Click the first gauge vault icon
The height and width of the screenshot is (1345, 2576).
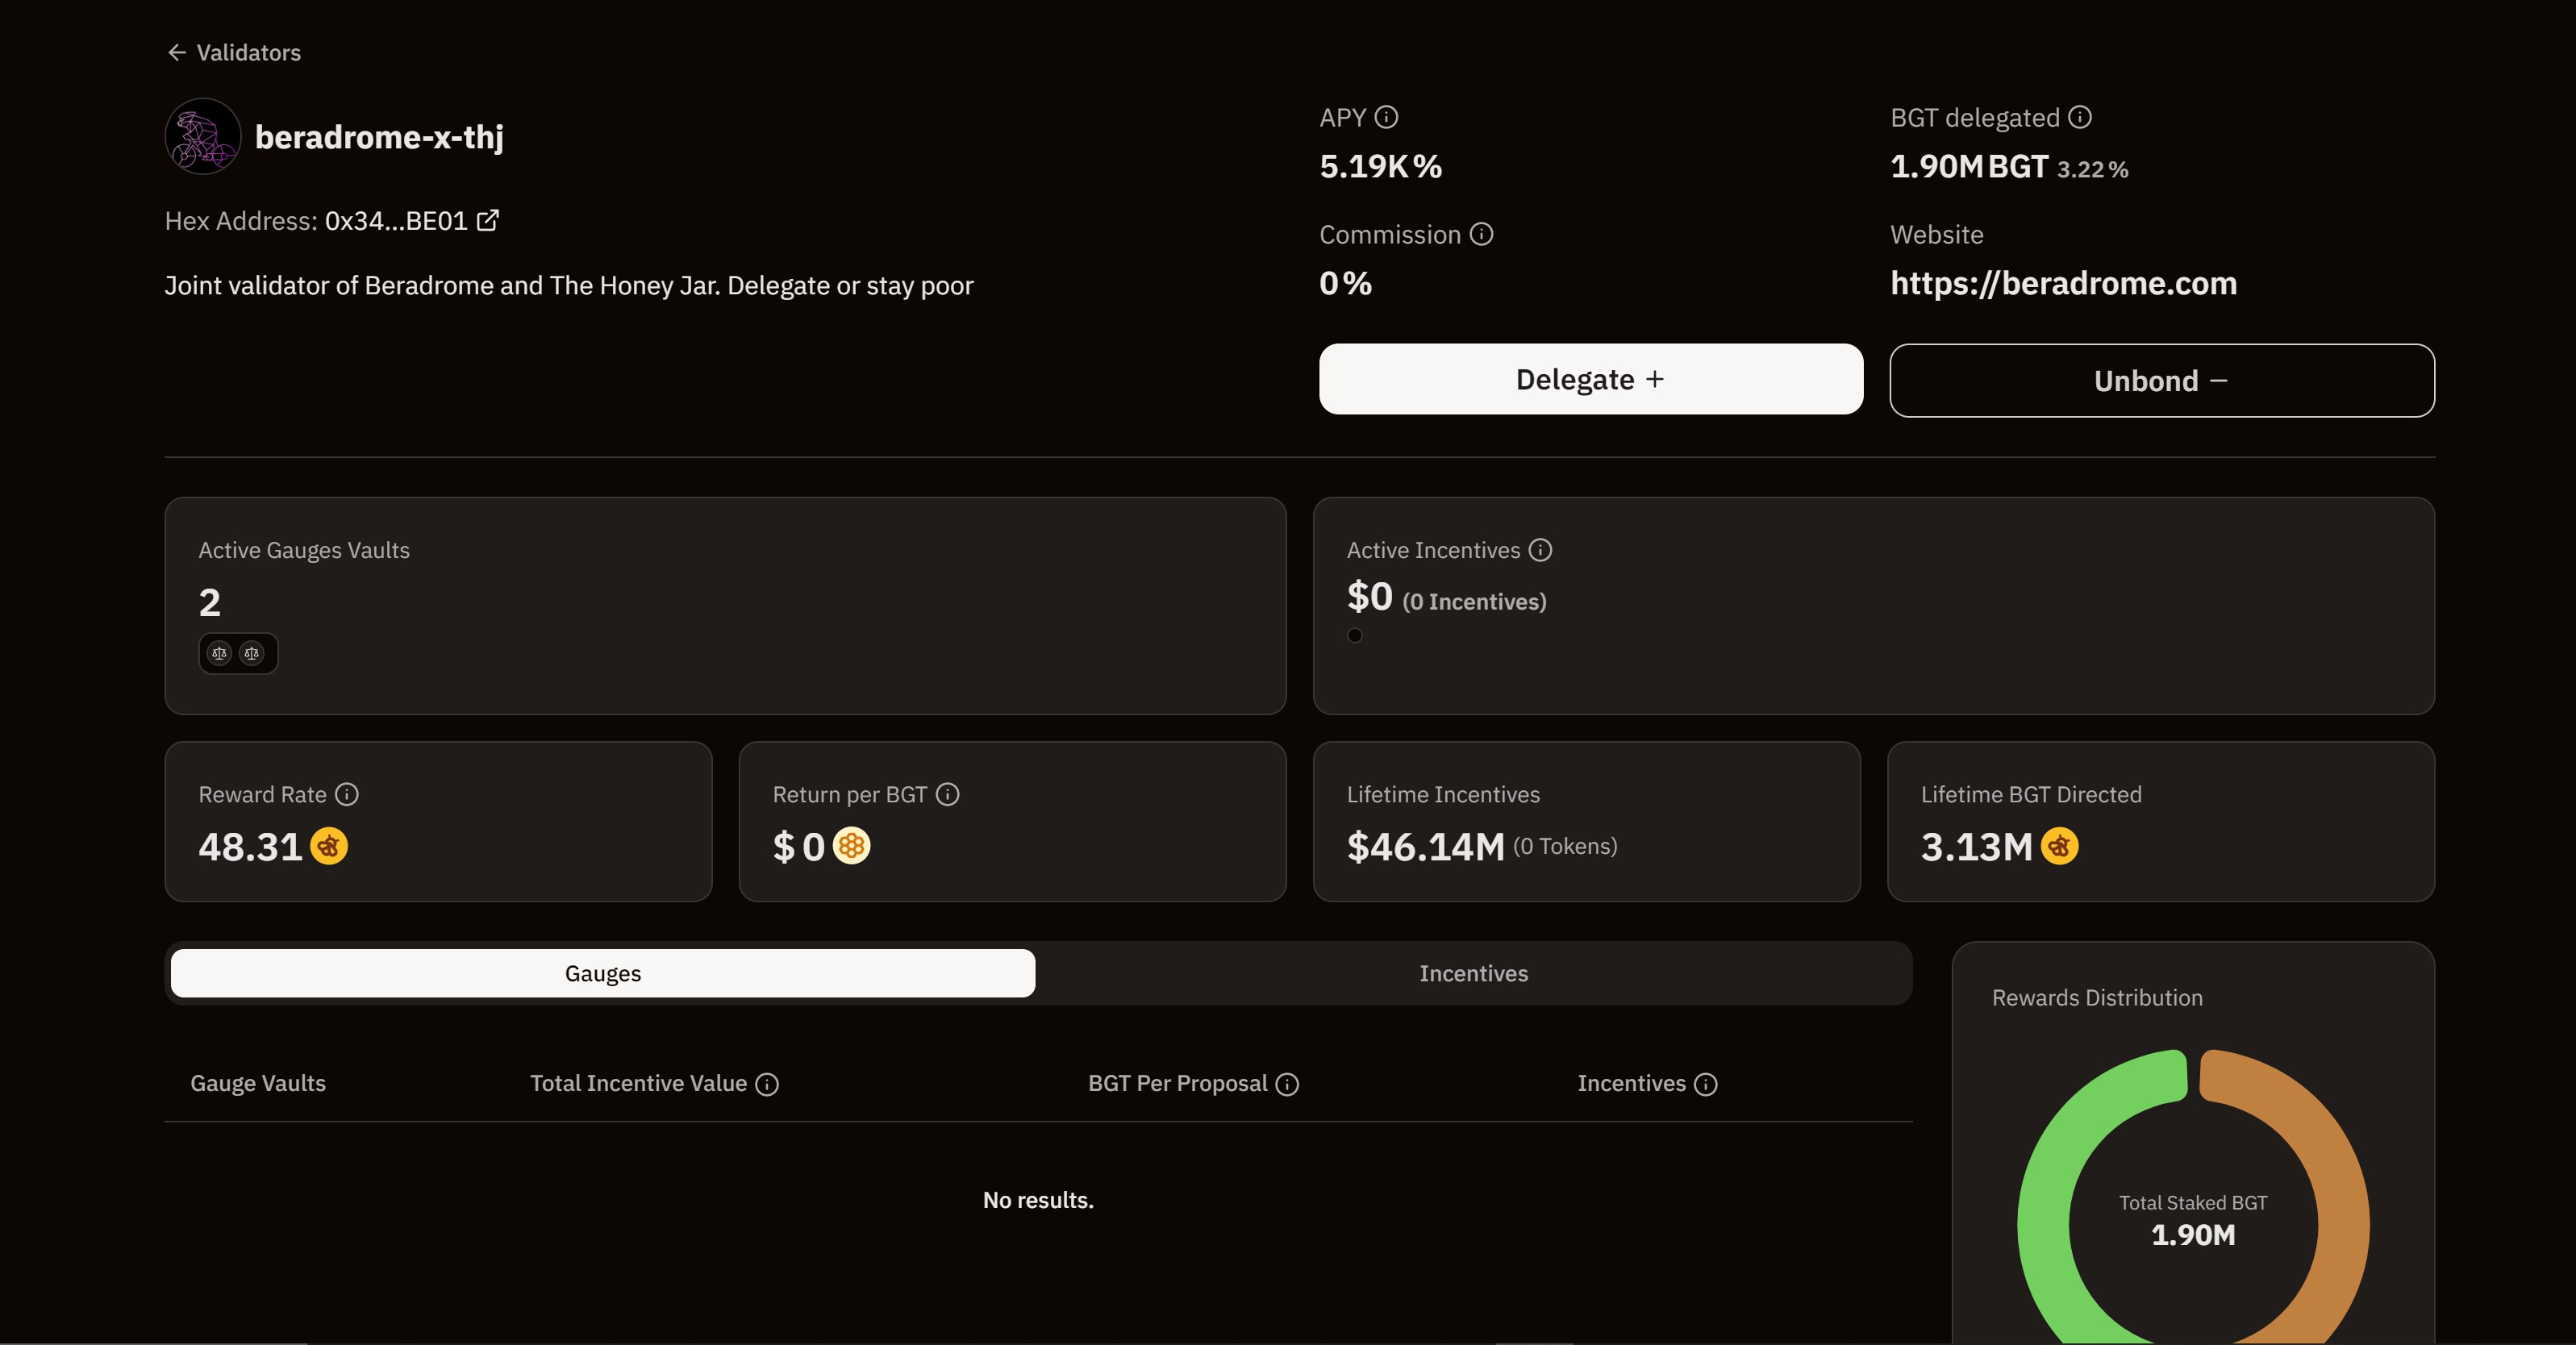coord(220,653)
